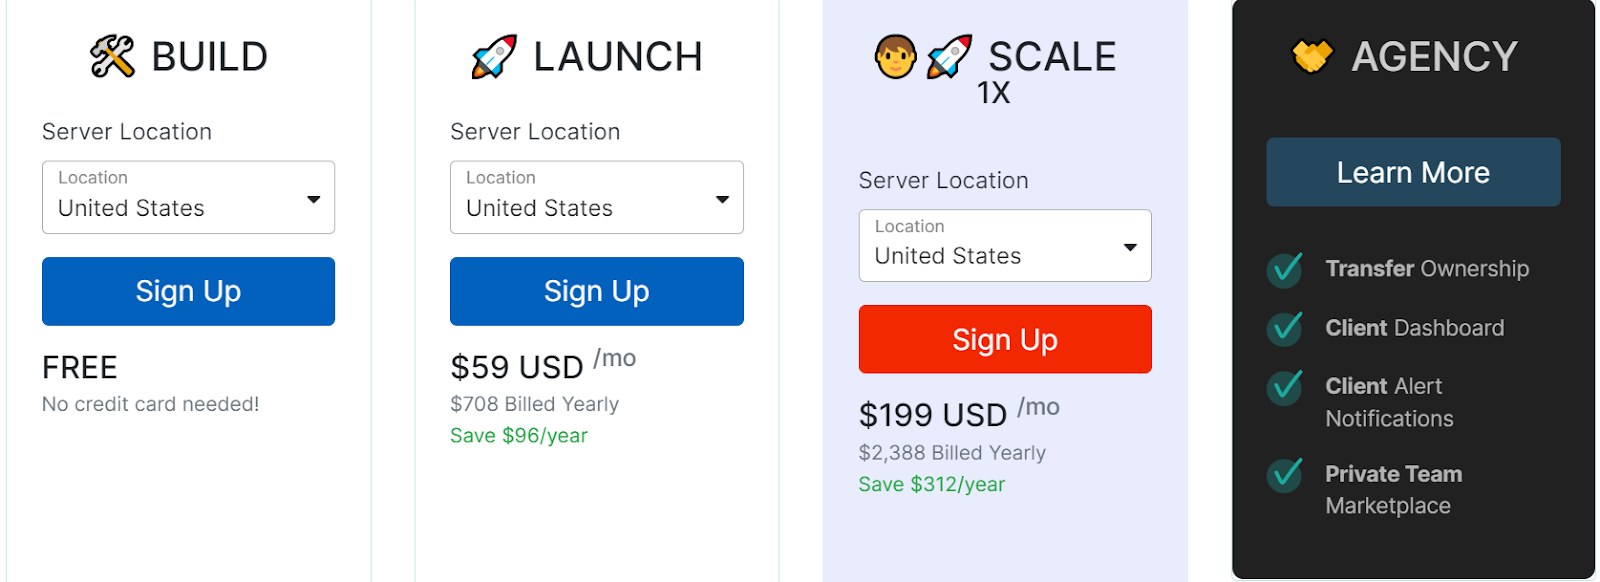Click the red Sign Up button for SCALE
Screen dimensions: 1600x582
point(1004,339)
